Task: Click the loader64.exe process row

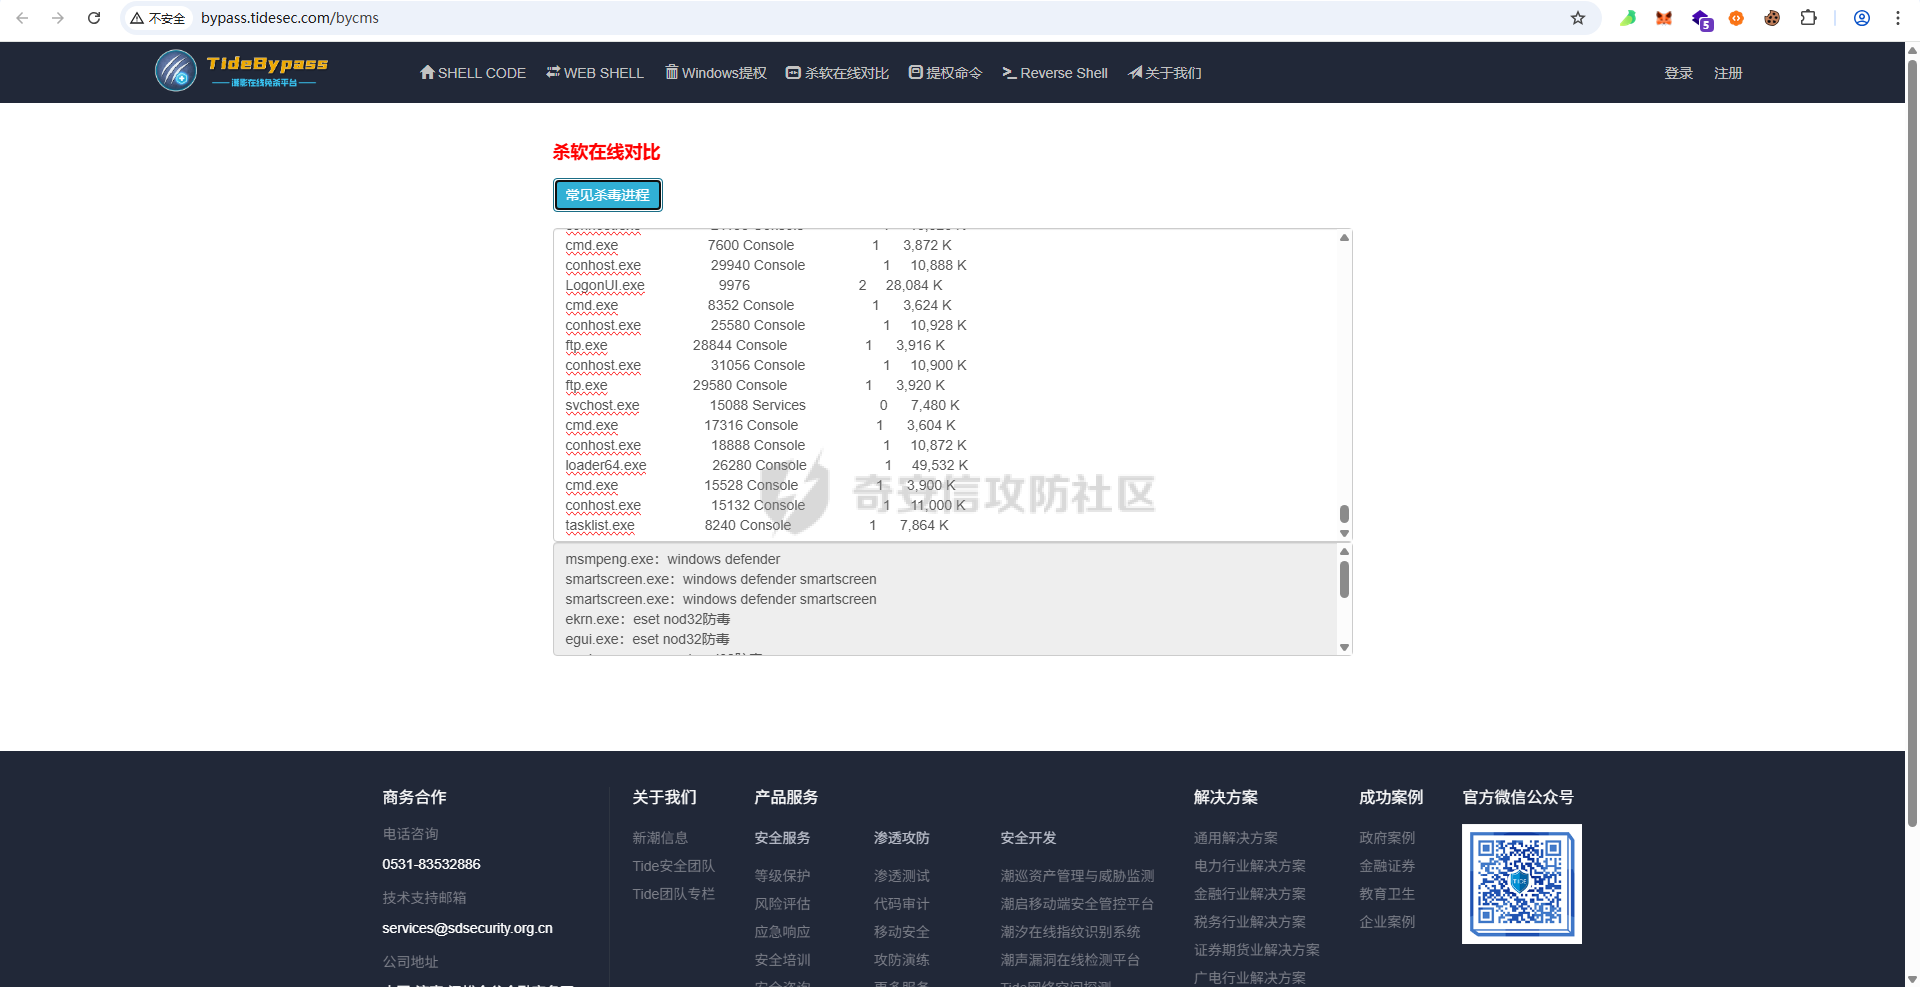Action: click(x=766, y=465)
